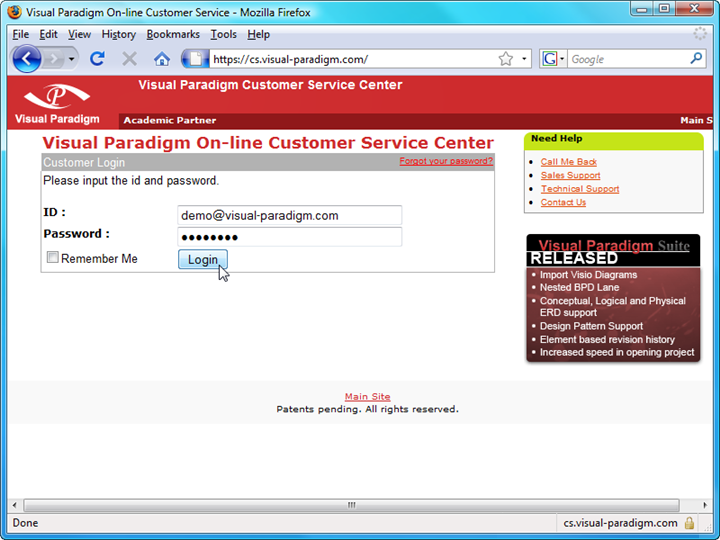The width and height of the screenshot is (720, 540).
Task: Click cs.visual-paradigm.com in the status bar
Action: [620, 523]
